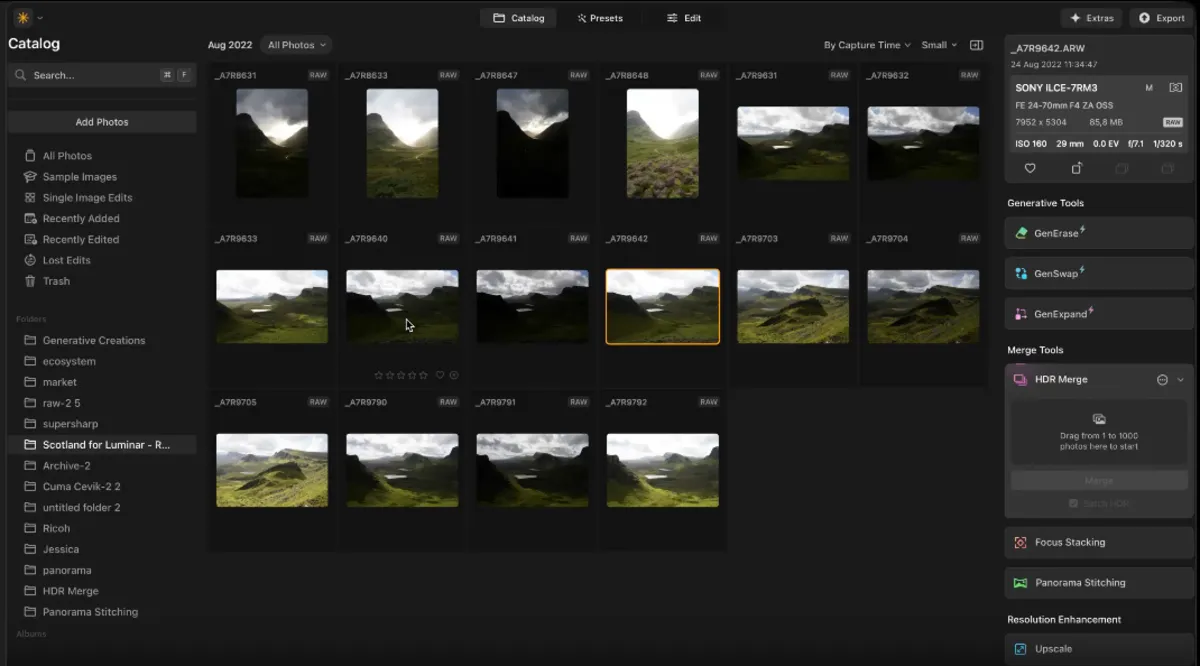1200x666 pixels.
Task: Open the GenExpand tool
Action: point(1097,313)
